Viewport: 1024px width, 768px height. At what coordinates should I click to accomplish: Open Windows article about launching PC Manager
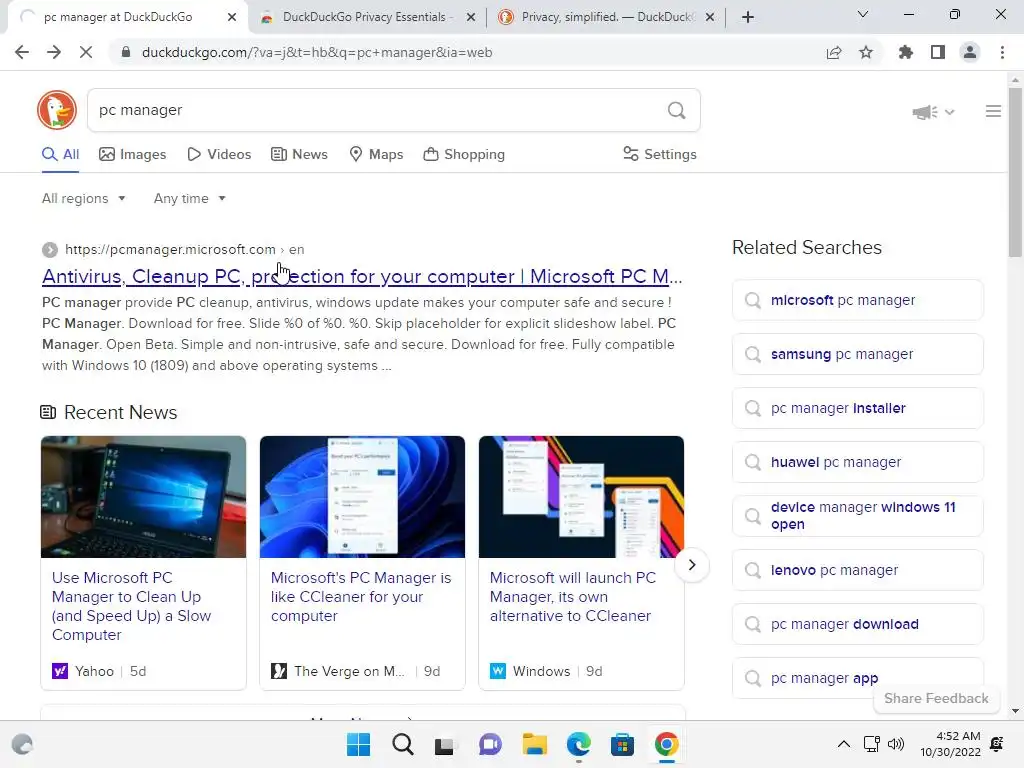[572, 597]
